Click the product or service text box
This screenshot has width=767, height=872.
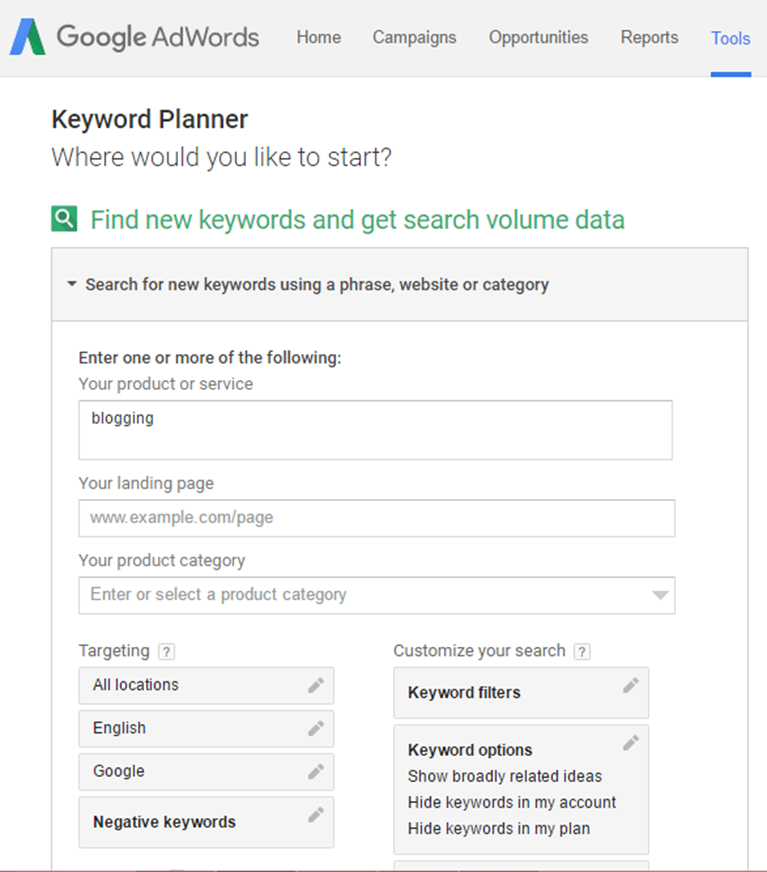click(375, 430)
